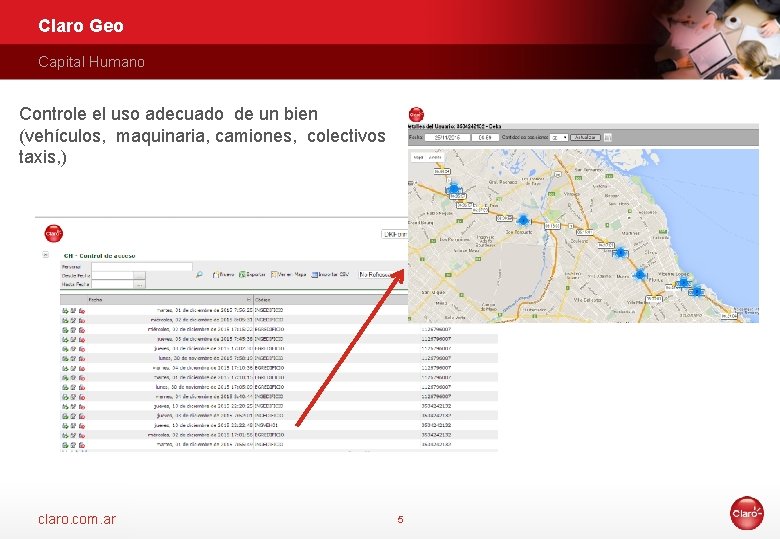Image resolution: width=780 pixels, height=539 pixels.
Task: Open the claro.com.ar link in the footer
Action: pyautogui.click(x=77, y=519)
